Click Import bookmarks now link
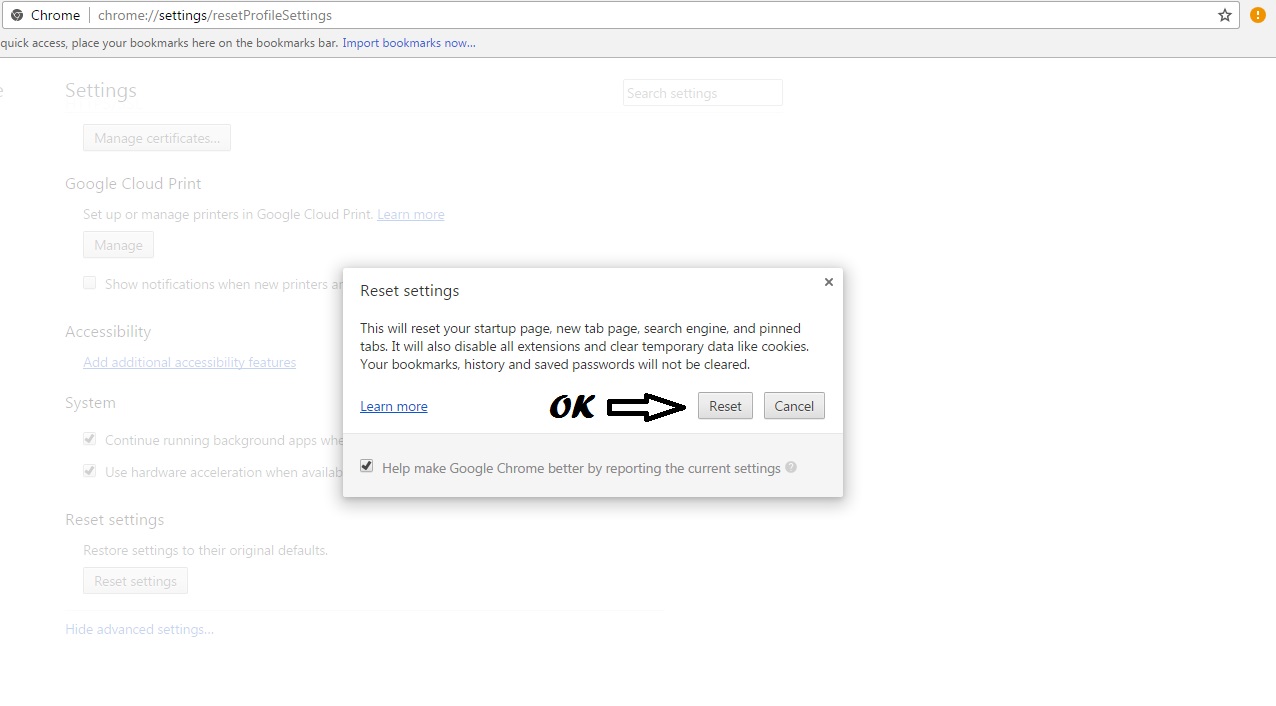1276x706 pixels. tap(409, 43)
